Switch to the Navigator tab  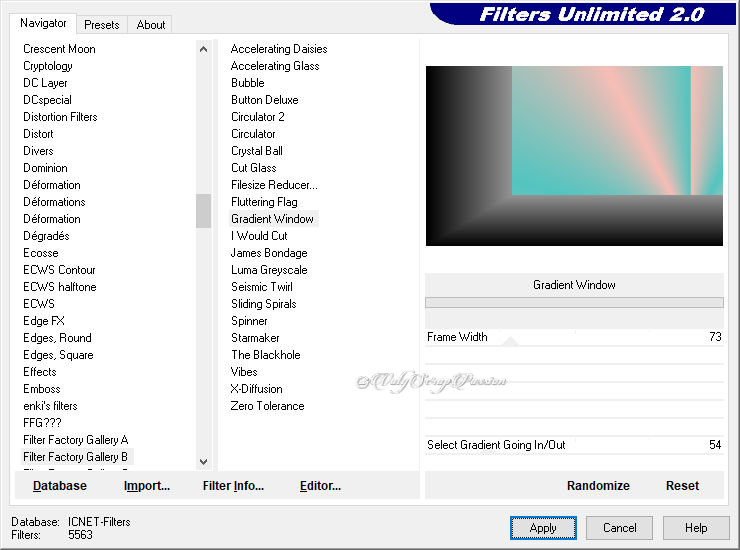pos(43,23)
